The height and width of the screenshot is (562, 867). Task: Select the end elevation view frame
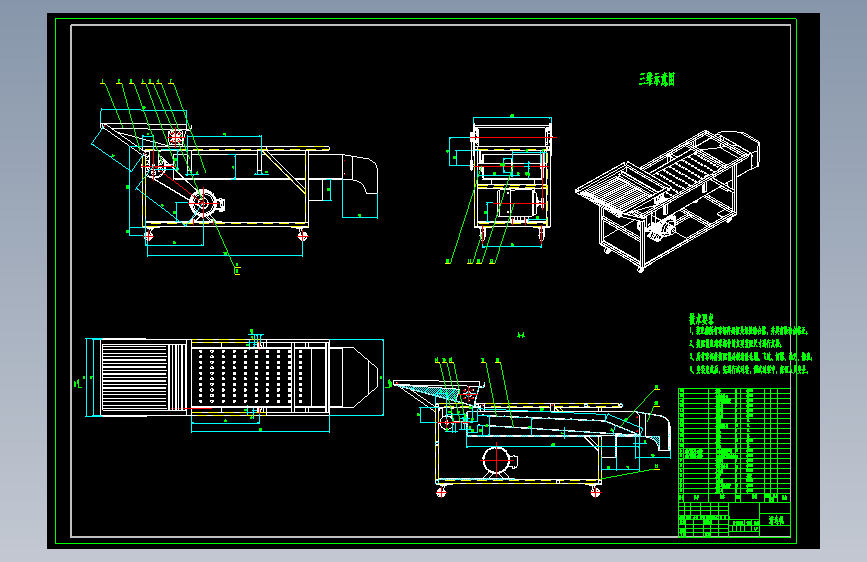pyautogui.click(x=511, y=180)
